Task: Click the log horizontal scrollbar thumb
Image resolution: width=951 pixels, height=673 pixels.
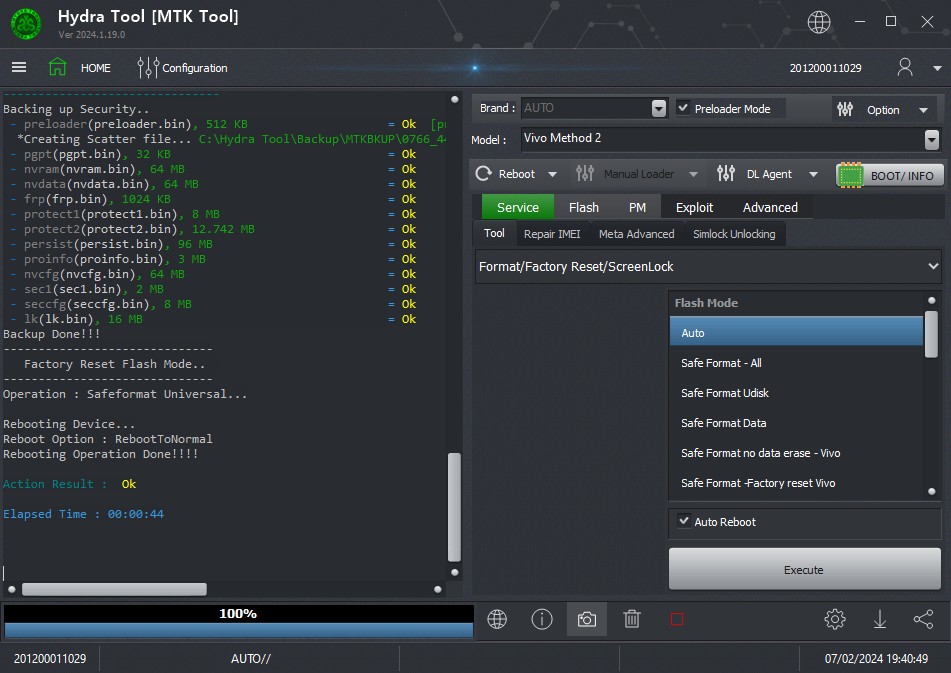Action: click(x=114, y=589)
